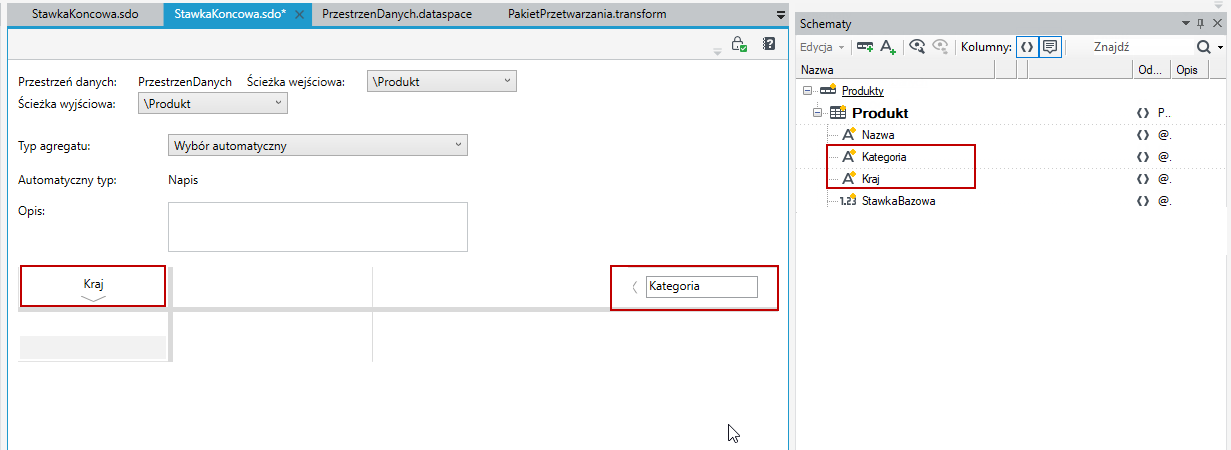1231x450 pixels.
Task: Toggle the comment column button
Action: point(1050,47)
